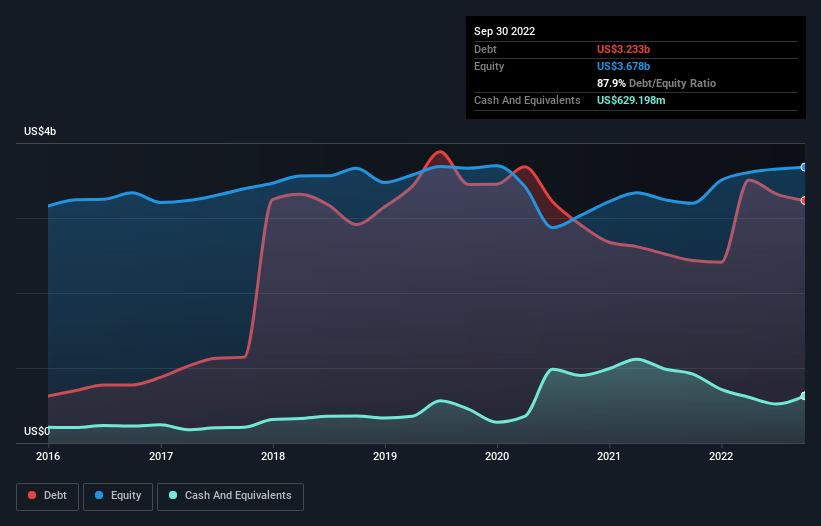The image size is (821, 526).
Task: Click the red dot in Debt legend
Action: (x=32, y=496)
